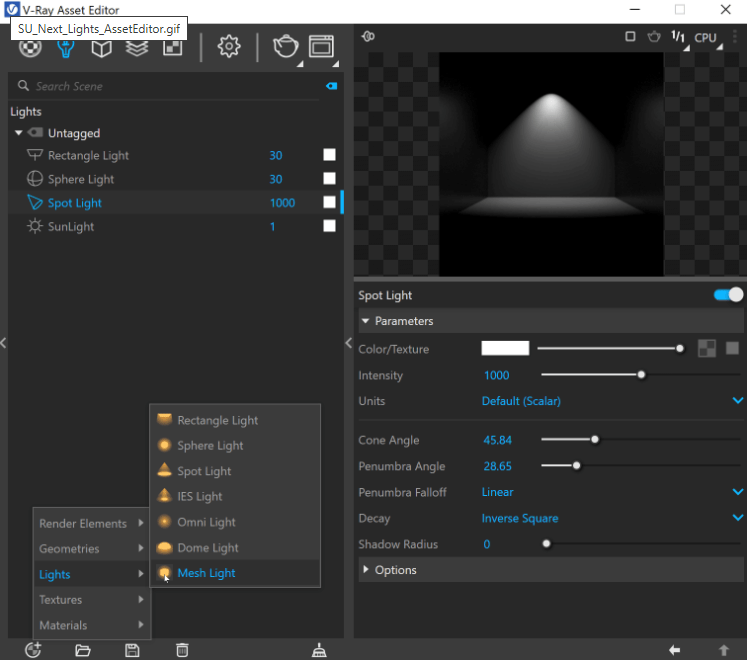Image resolution: width=747 pixels, height=660 pixels.
Task: Select the Spot Light tree row
Action: [175, 203]
